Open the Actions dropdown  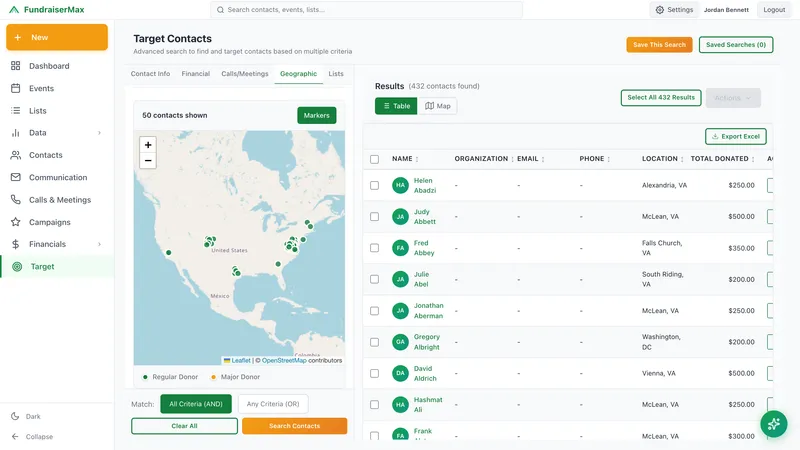click(733, 98)
